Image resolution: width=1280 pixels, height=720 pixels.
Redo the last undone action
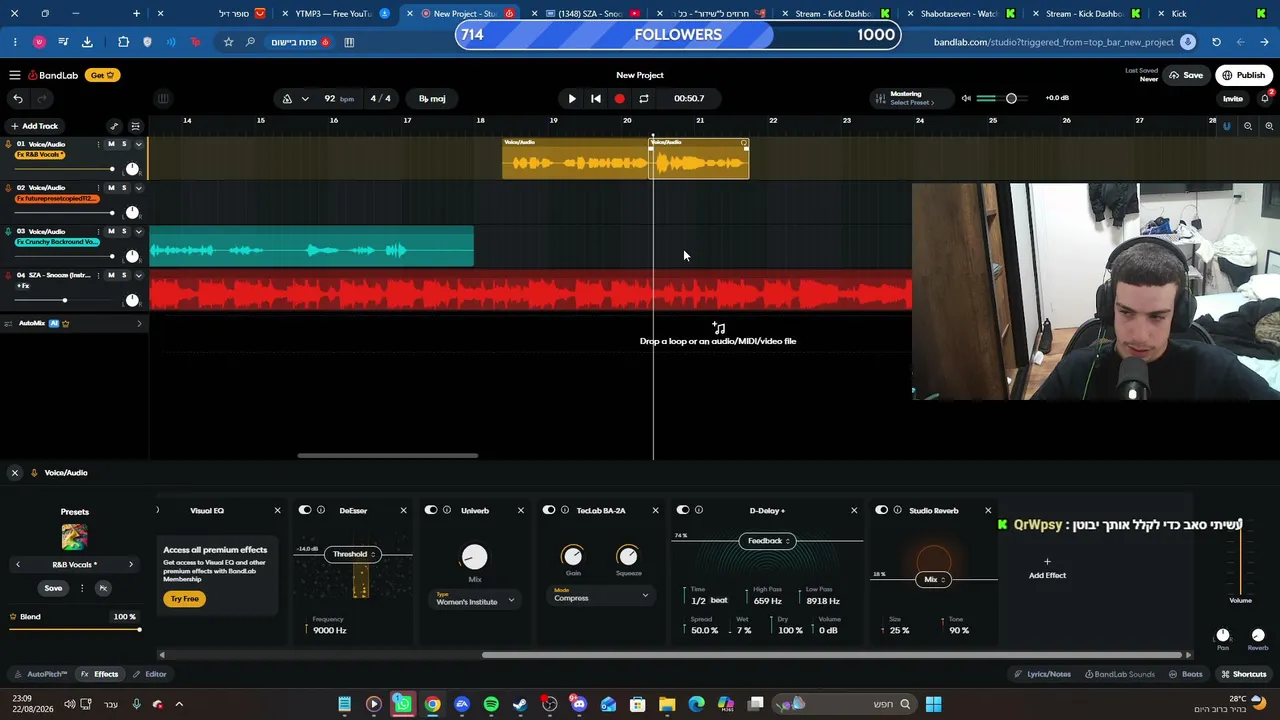point(42,98)
